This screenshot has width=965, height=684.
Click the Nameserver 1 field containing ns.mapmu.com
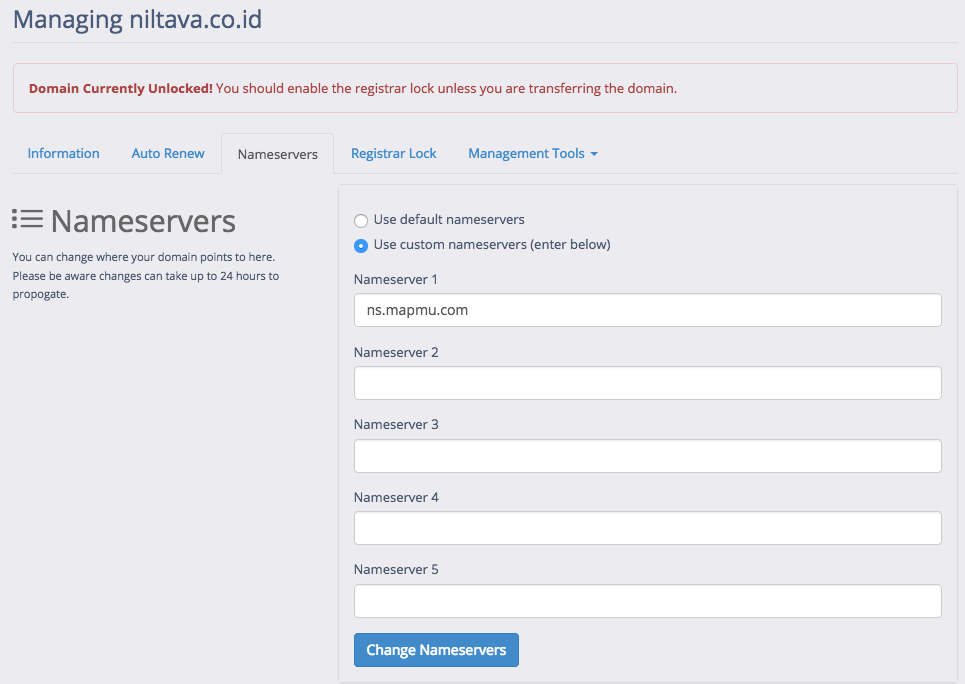point(647,310)
